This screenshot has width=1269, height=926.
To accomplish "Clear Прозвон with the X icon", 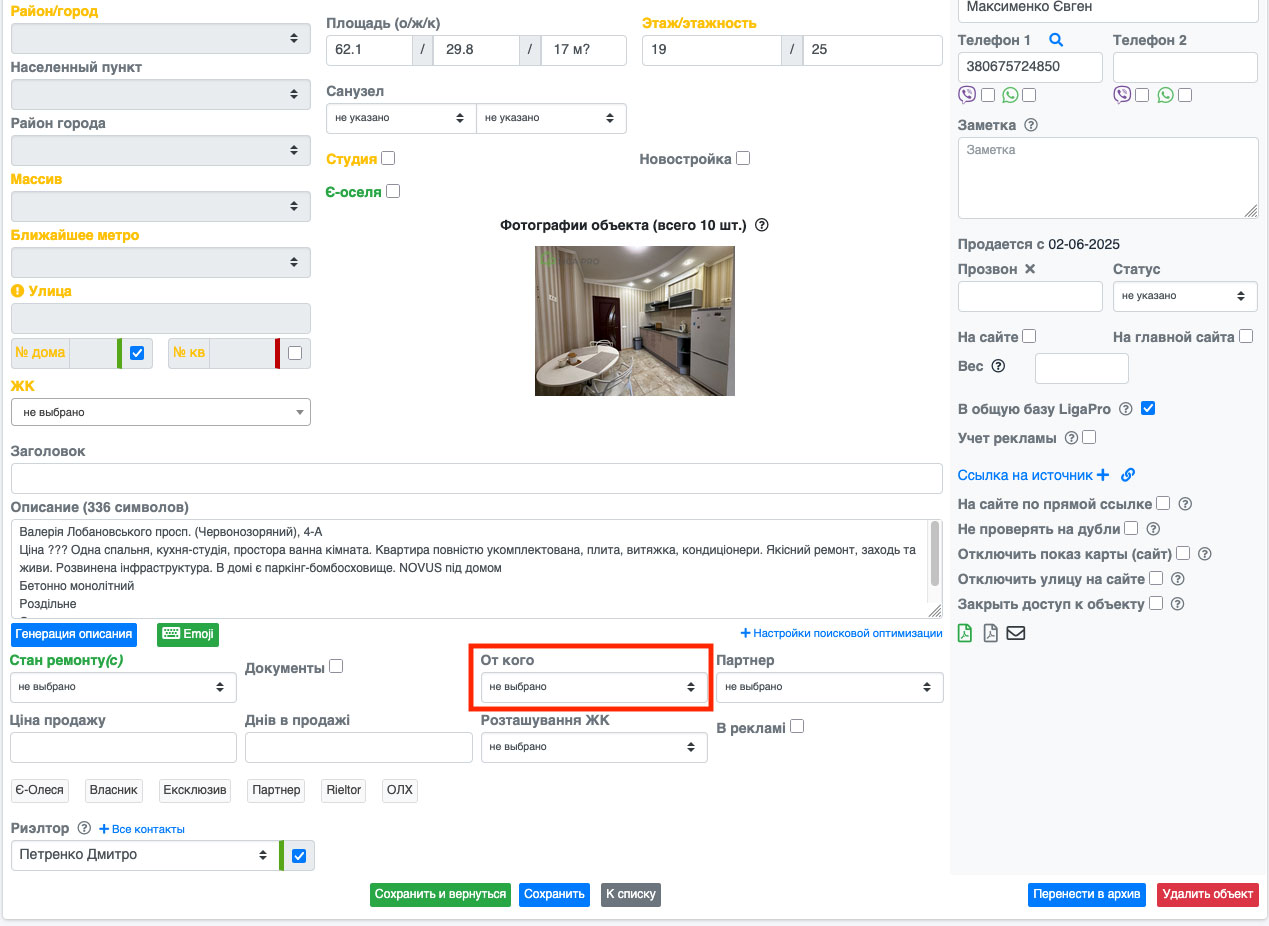I will [x=1030, y=270].
